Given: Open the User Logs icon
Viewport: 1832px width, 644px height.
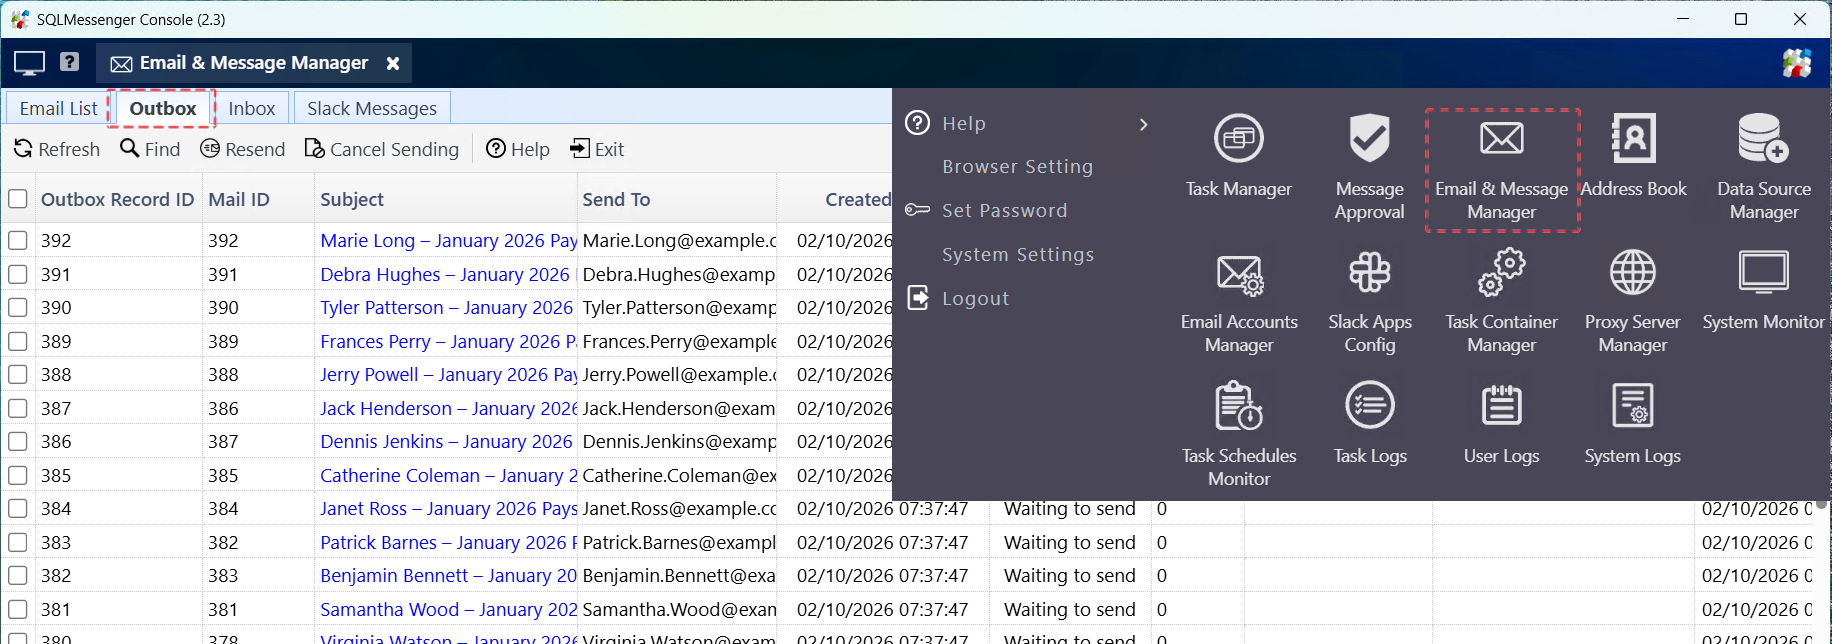Looking at the screenshot, I should coord(1501,406).
